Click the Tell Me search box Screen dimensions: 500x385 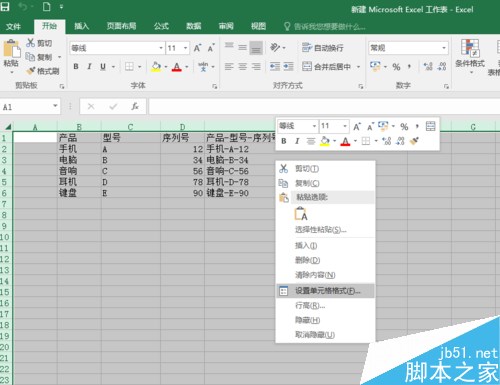(325, 26)
